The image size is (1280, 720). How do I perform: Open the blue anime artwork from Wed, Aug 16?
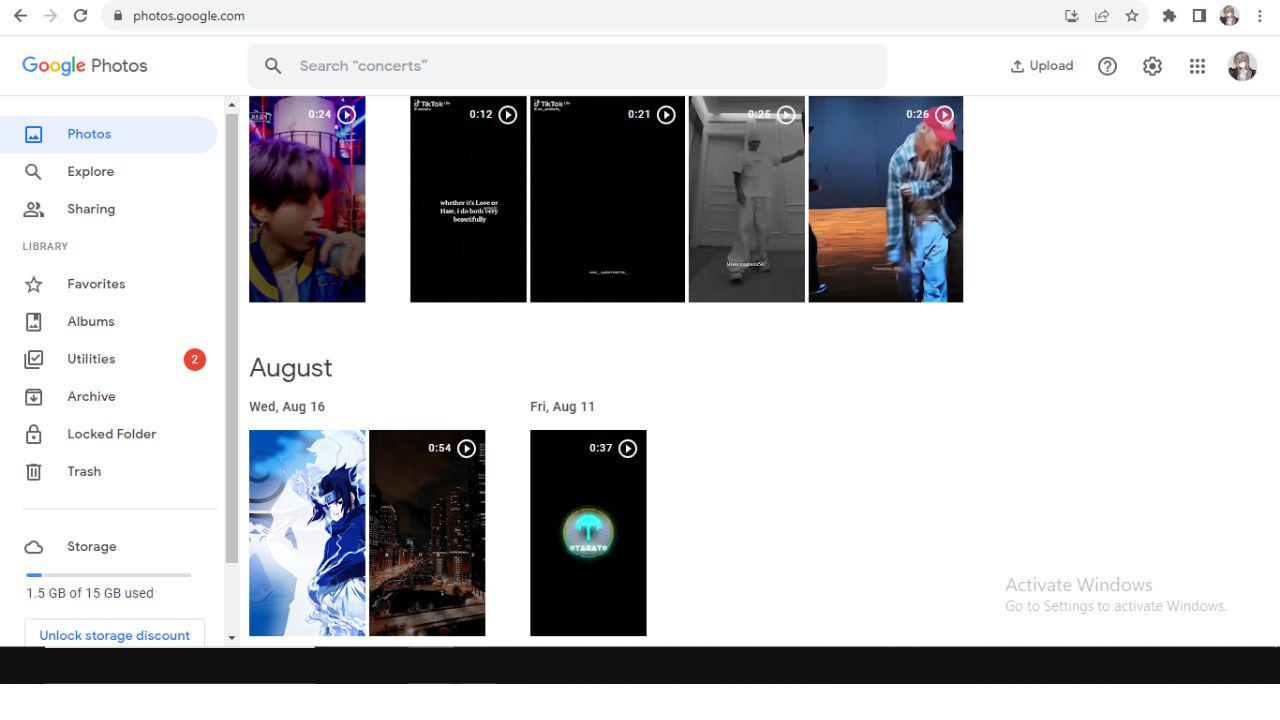(306, 532)
